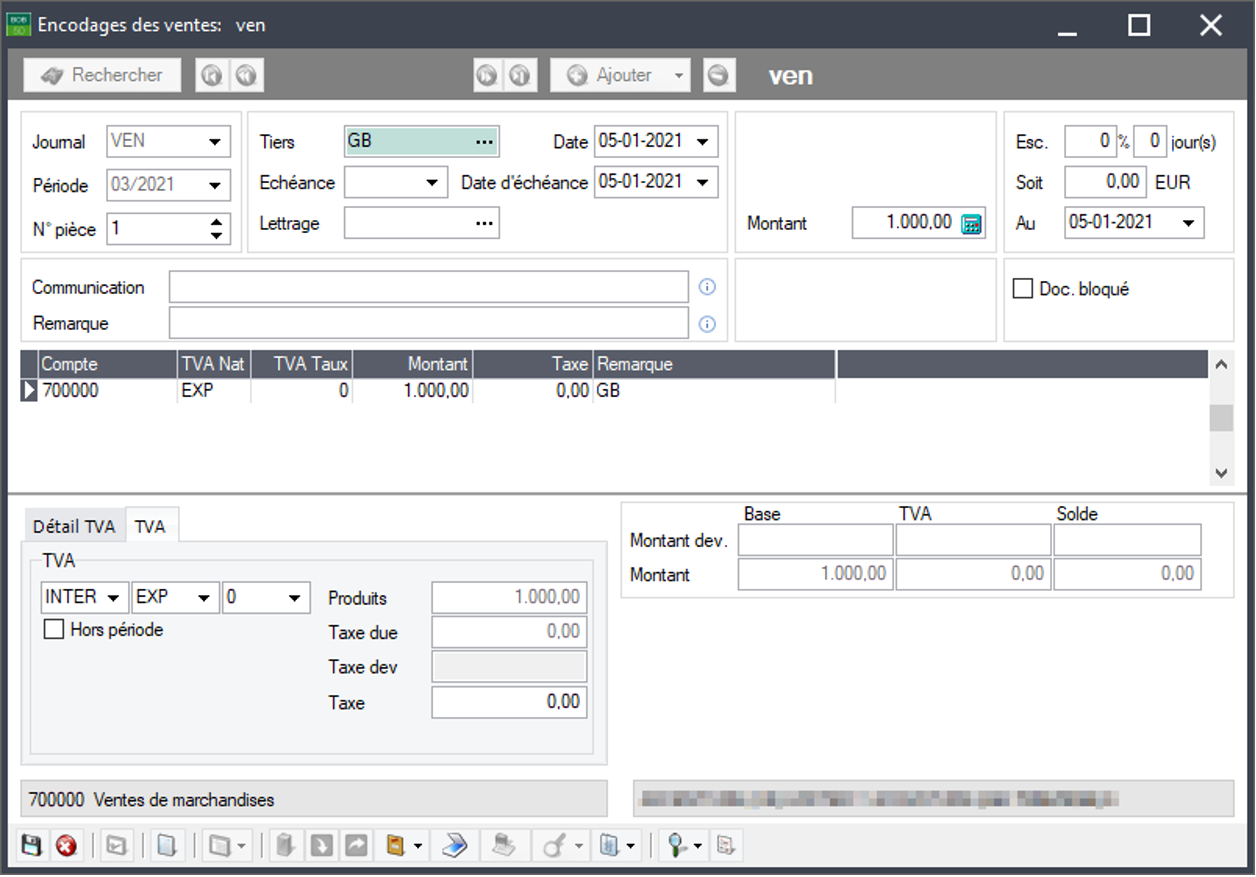Click the red cancel icon
Viewport: 1256px width, 877px height.
(x=66, y=846)
